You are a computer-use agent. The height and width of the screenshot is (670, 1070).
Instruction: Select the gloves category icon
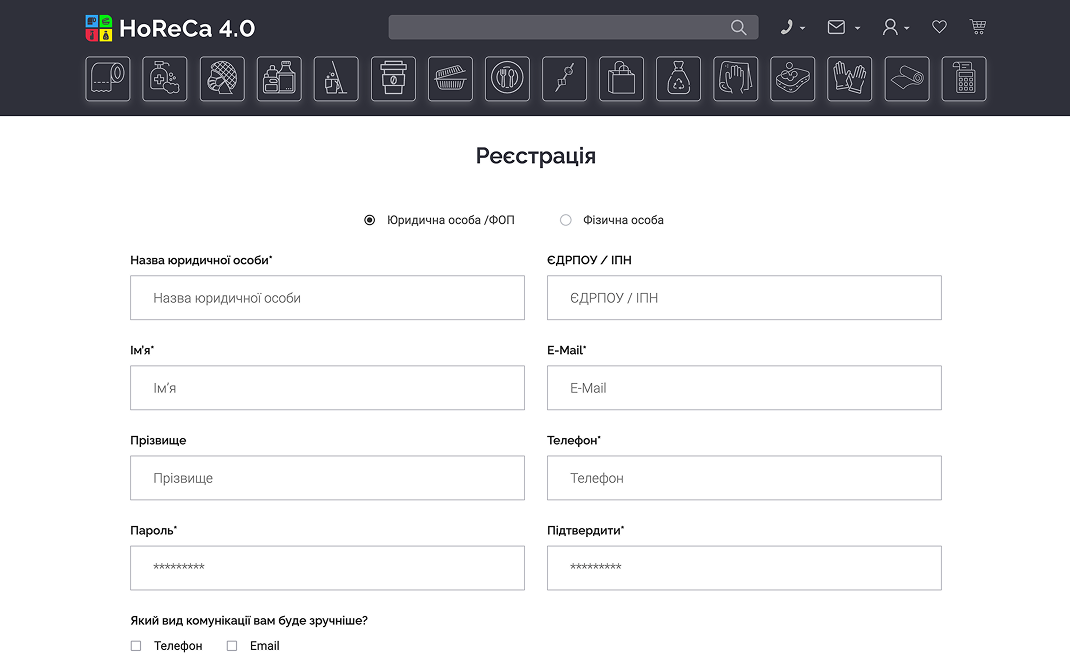(849, 79)
